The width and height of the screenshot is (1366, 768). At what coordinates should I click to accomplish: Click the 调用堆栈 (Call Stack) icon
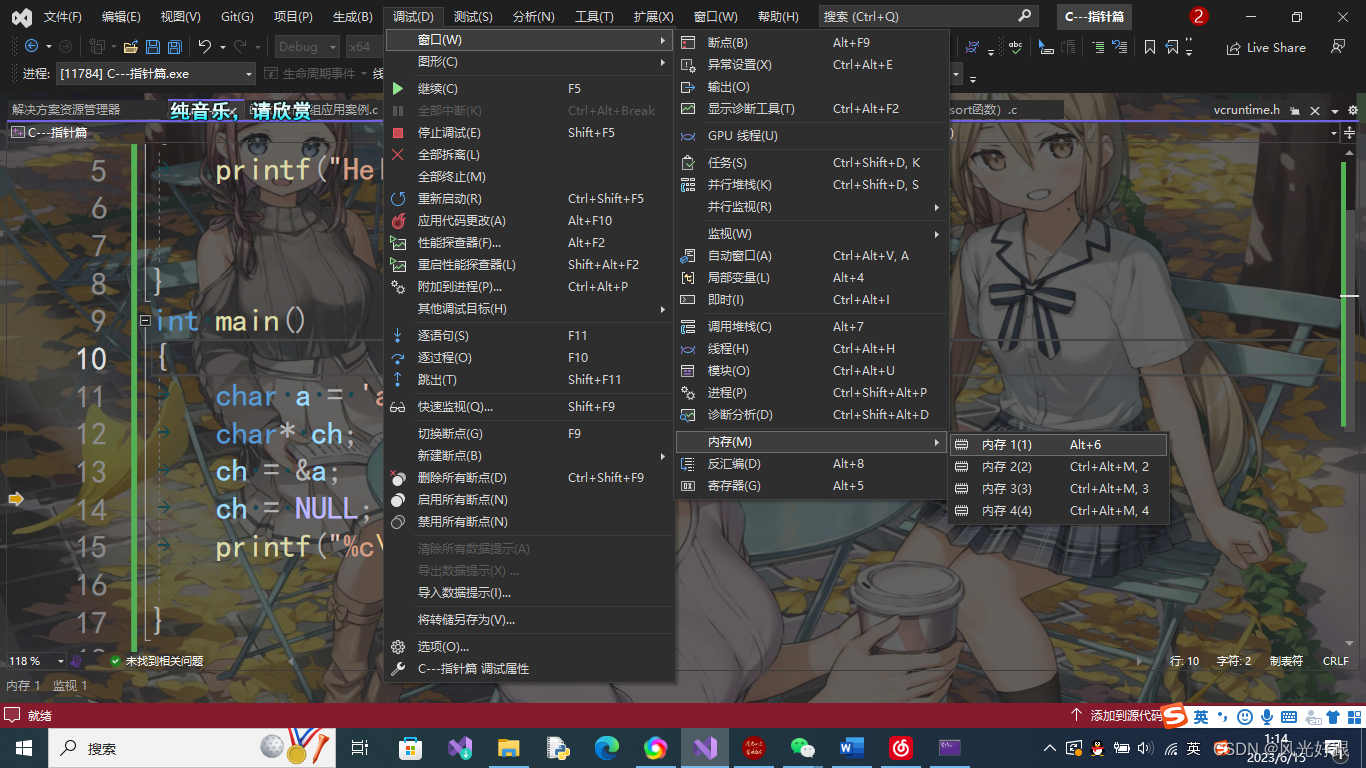[x=688, y=327]
